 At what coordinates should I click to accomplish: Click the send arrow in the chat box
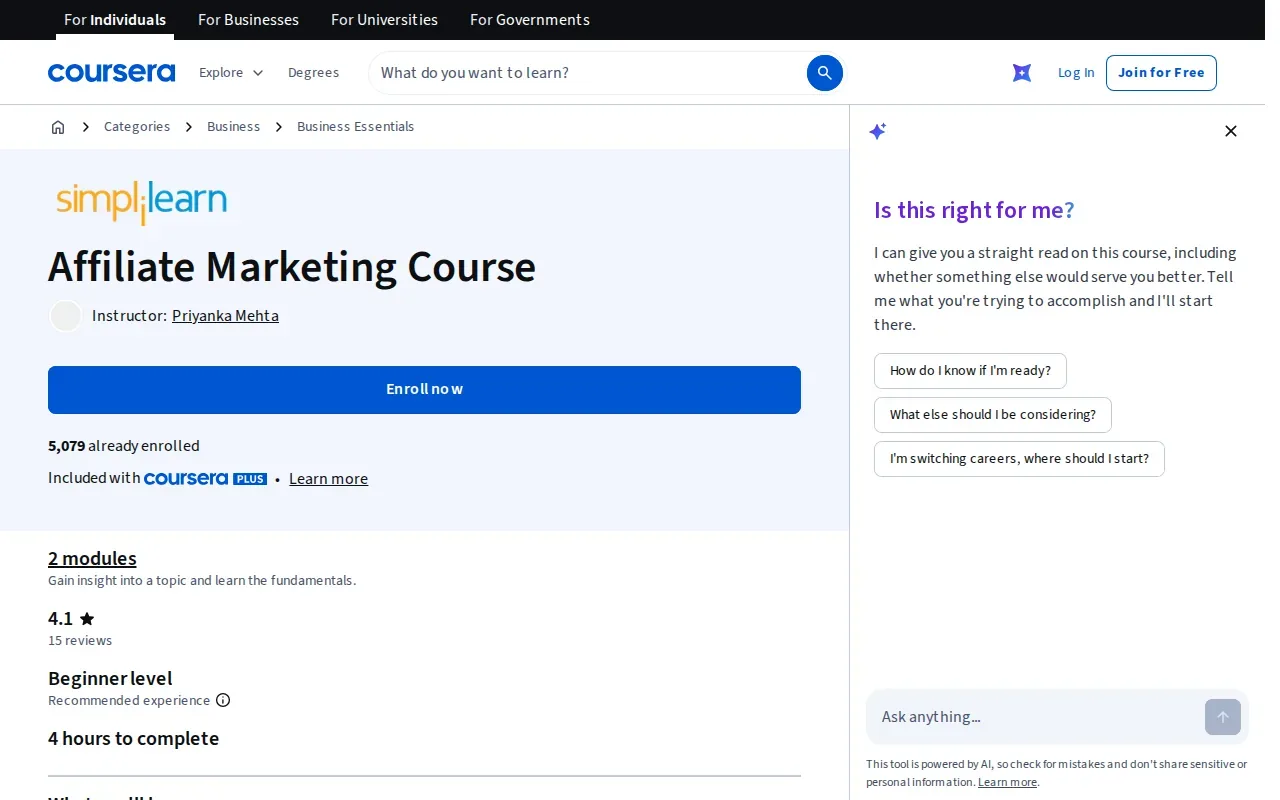pyautogui.click(x=1223, y=717)
